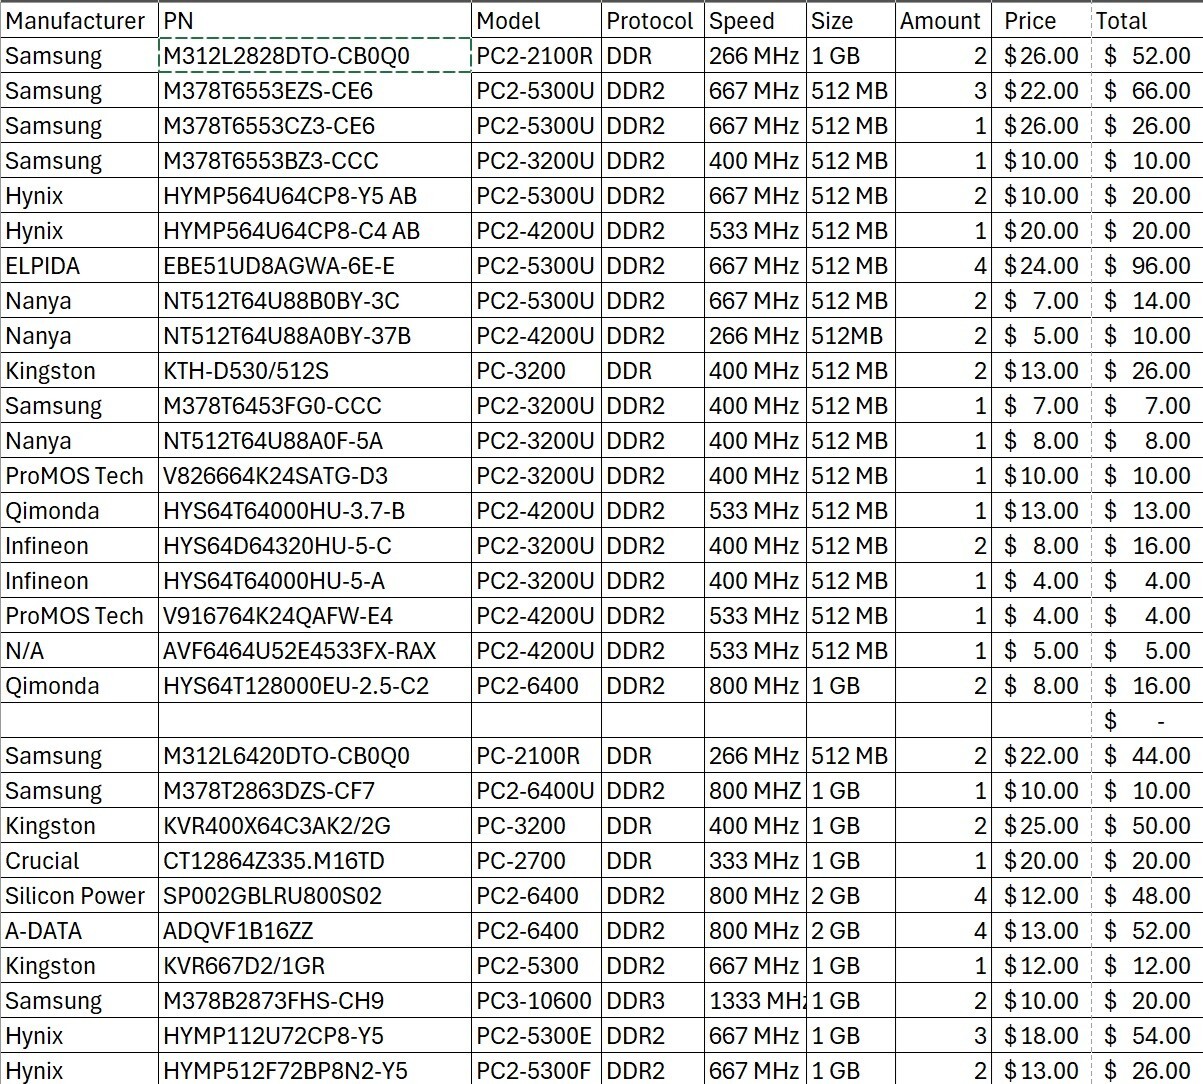
Task: Select the Size header cell
Action: click(850, 21)
